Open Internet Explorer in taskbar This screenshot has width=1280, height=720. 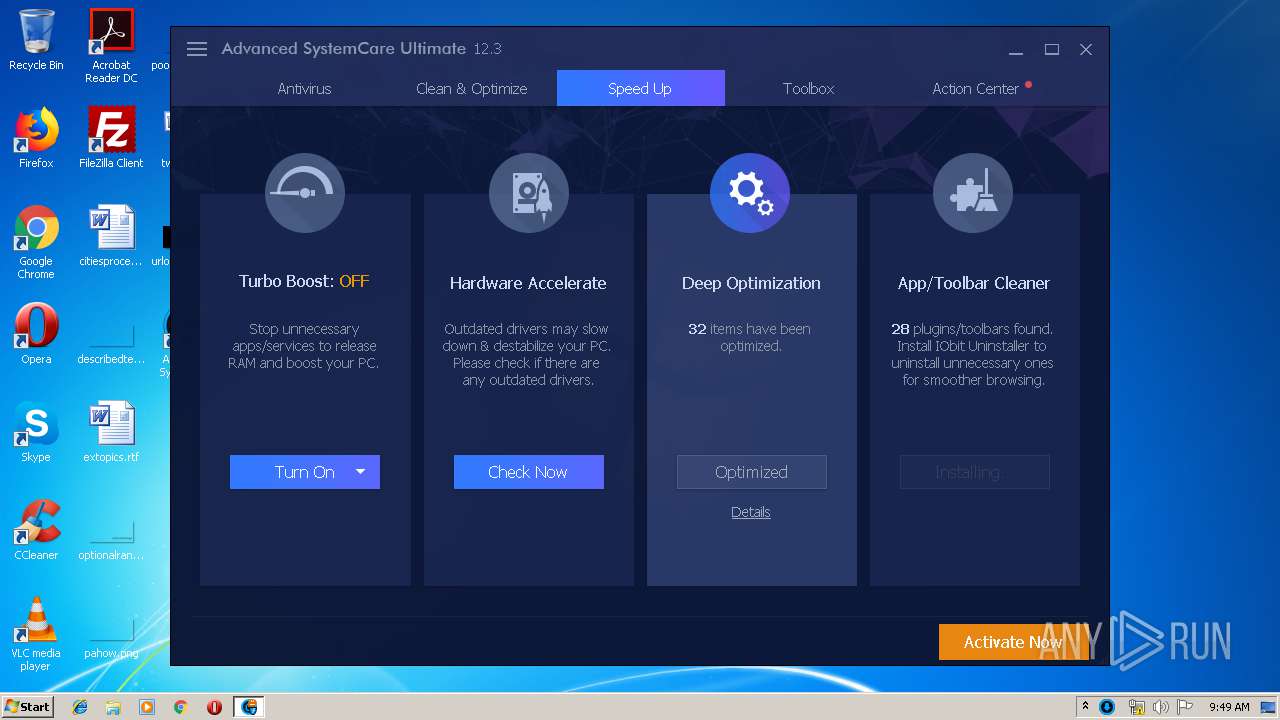pyautogui.click(x=80, y=707)
